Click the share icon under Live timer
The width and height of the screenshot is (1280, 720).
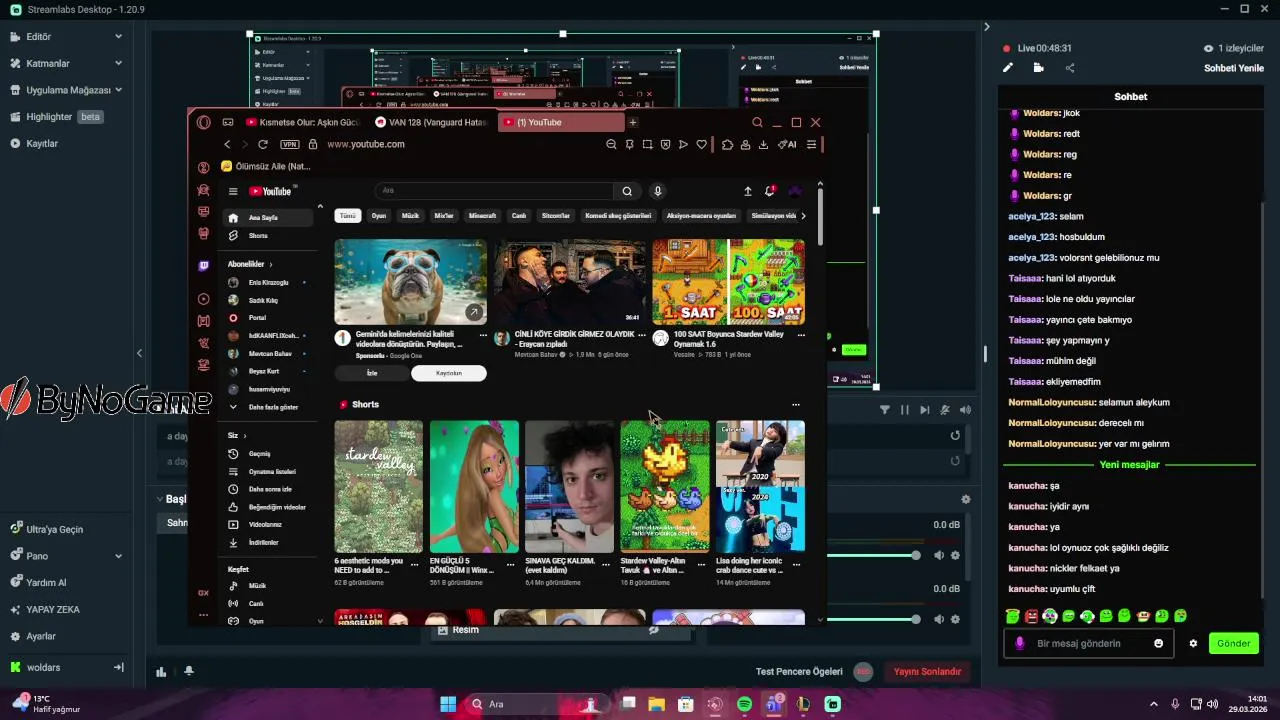coord(1070,68)
